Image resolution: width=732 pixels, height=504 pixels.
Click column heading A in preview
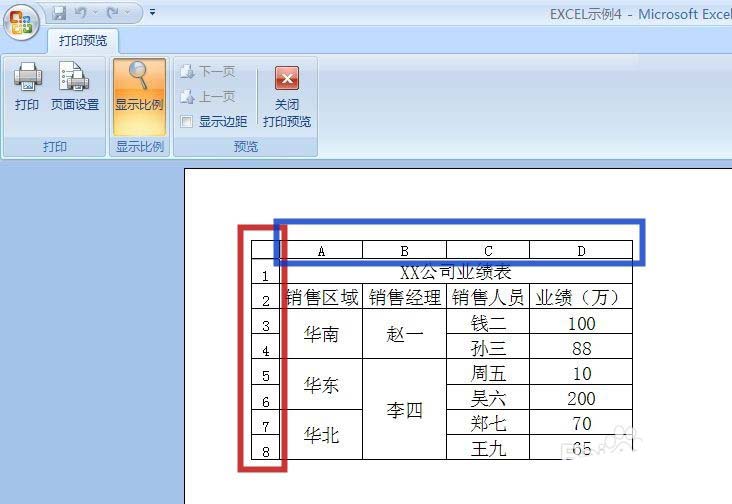(x=321, y=251)
